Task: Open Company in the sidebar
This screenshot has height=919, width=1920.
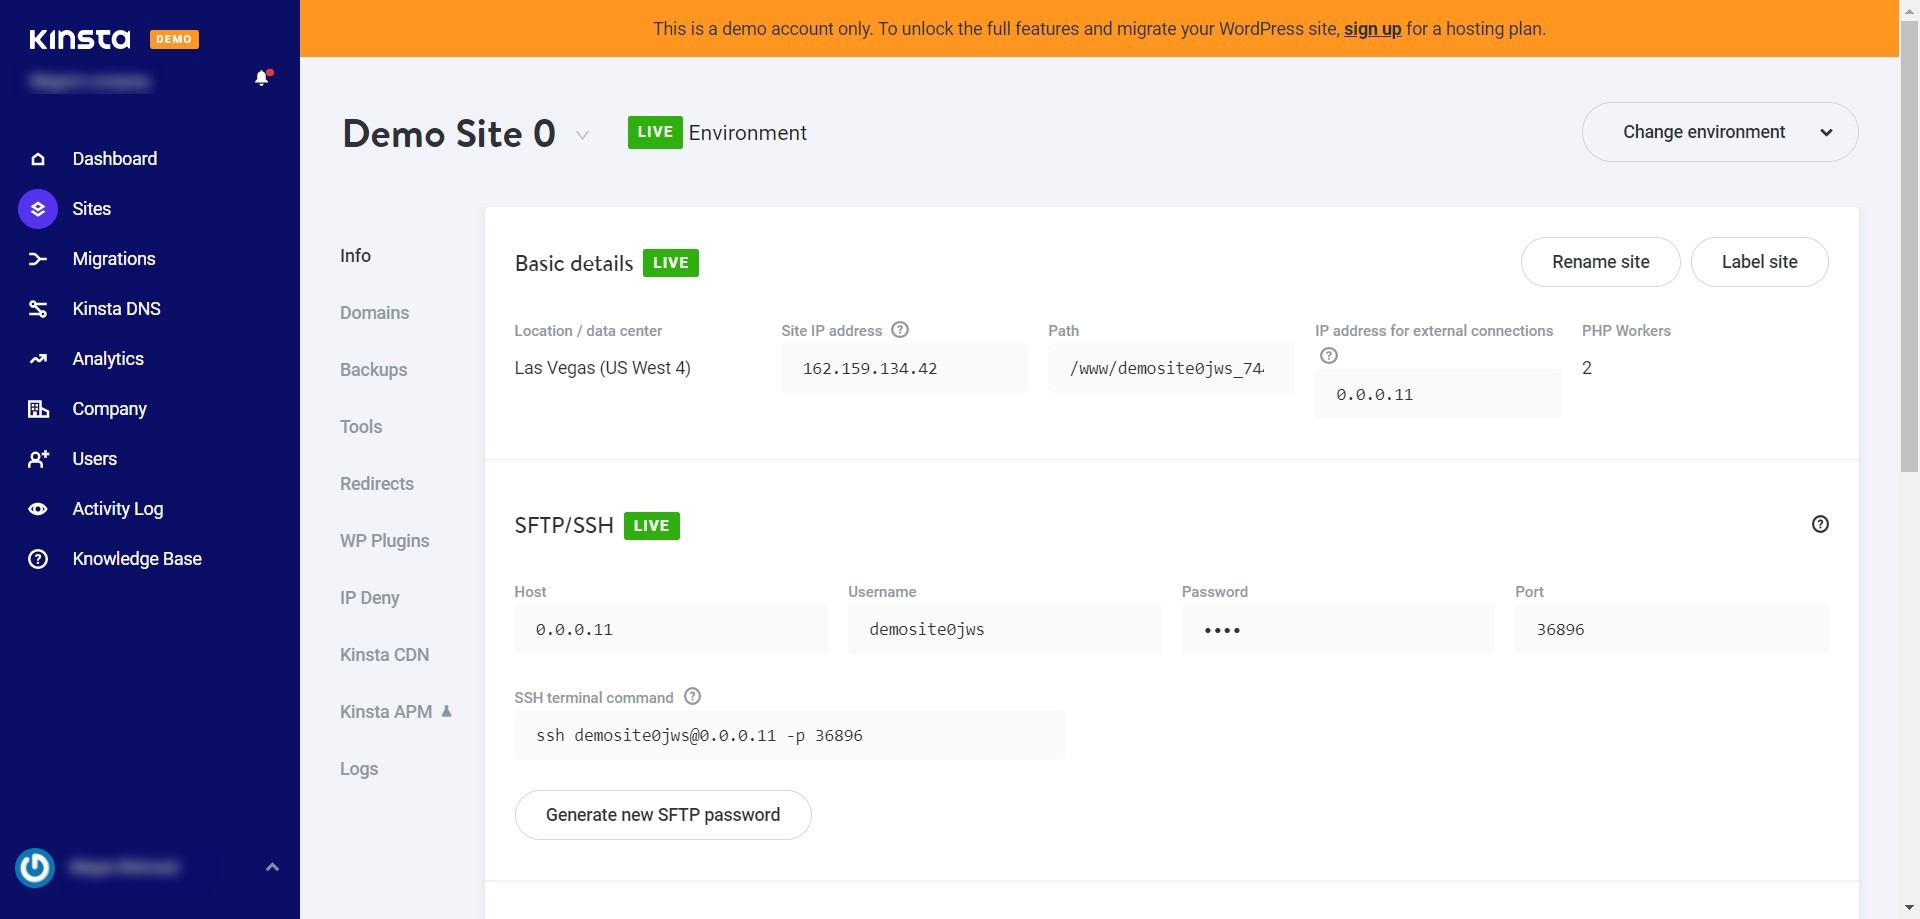Action: pyautogui.click(x=110, y=409)
